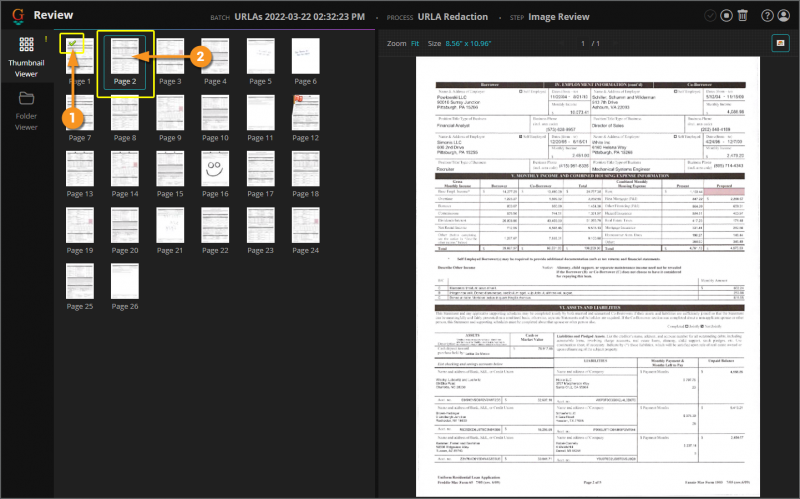Click the size 8.56" x 10.96" value
Image resolution: width=800 pixels, height=499 pixels.
tap(468, 44)
